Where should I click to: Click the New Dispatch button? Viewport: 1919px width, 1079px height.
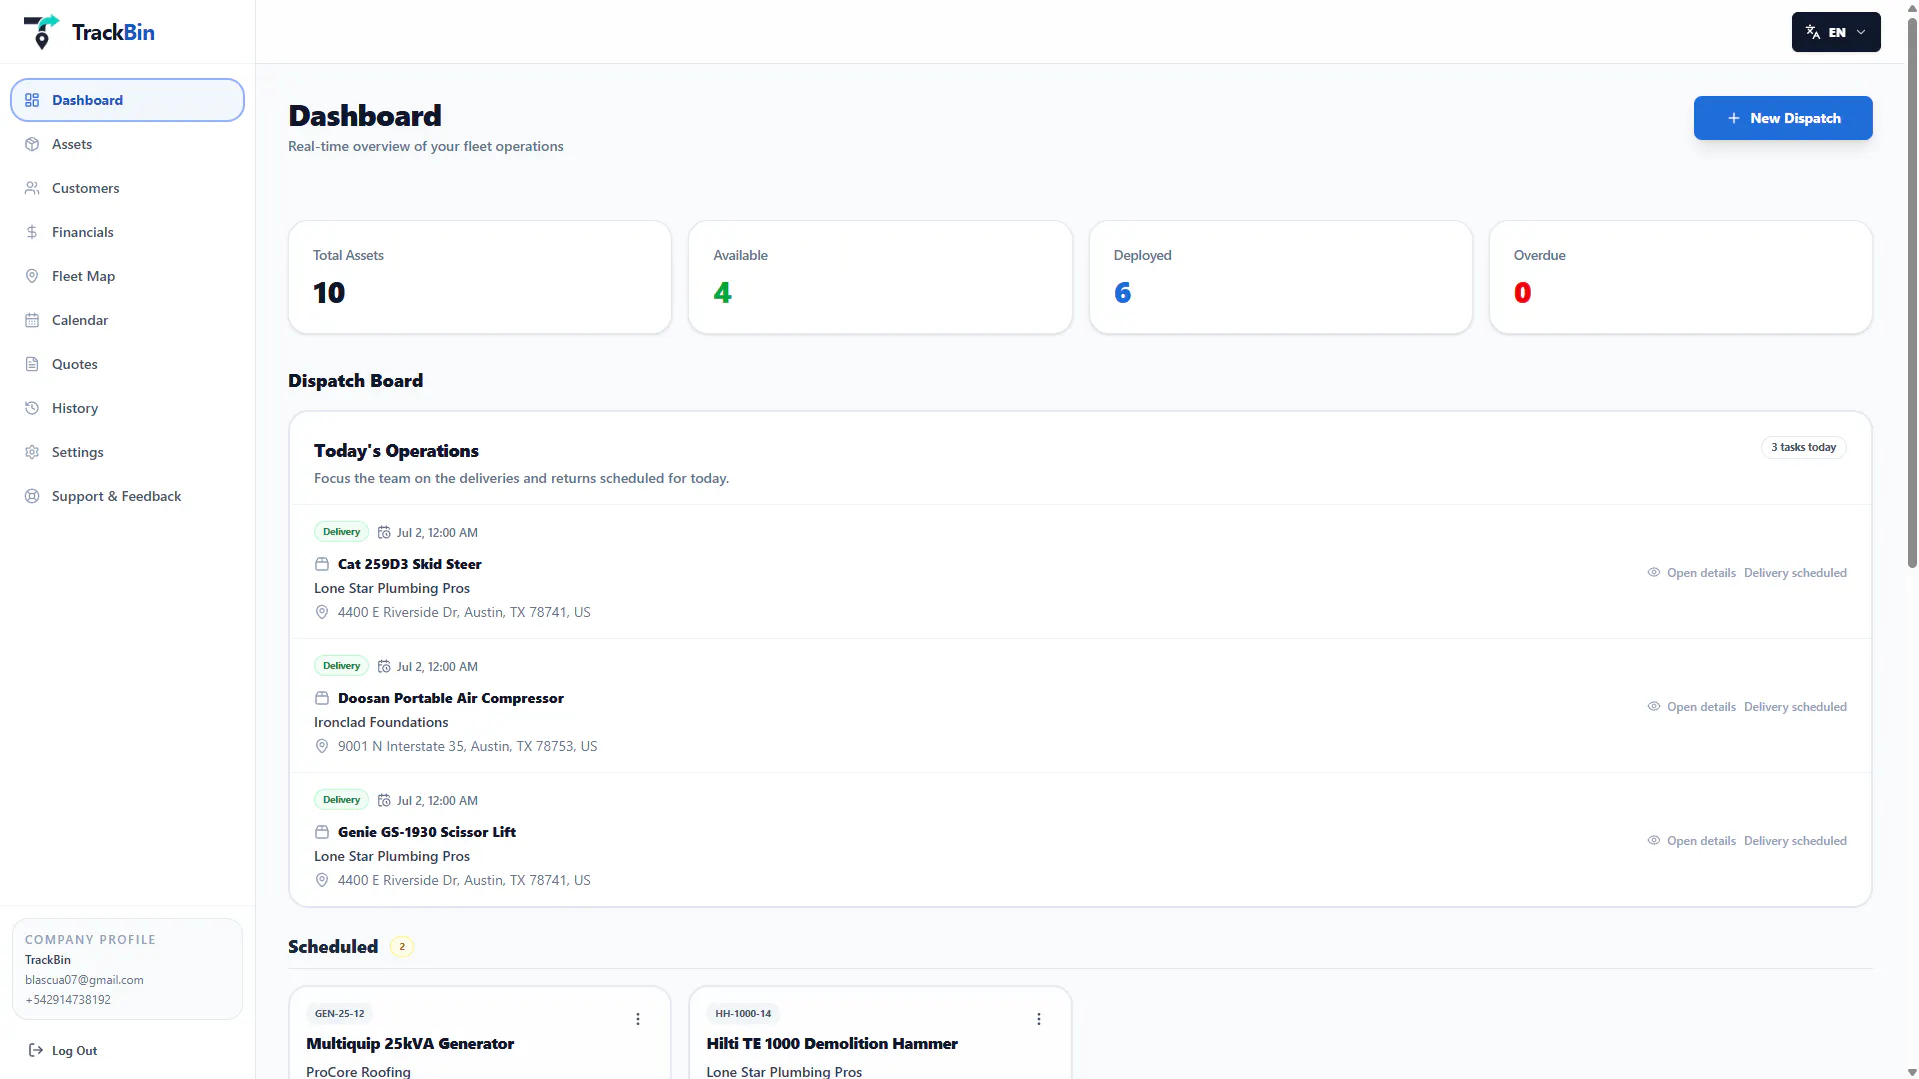1783,118
